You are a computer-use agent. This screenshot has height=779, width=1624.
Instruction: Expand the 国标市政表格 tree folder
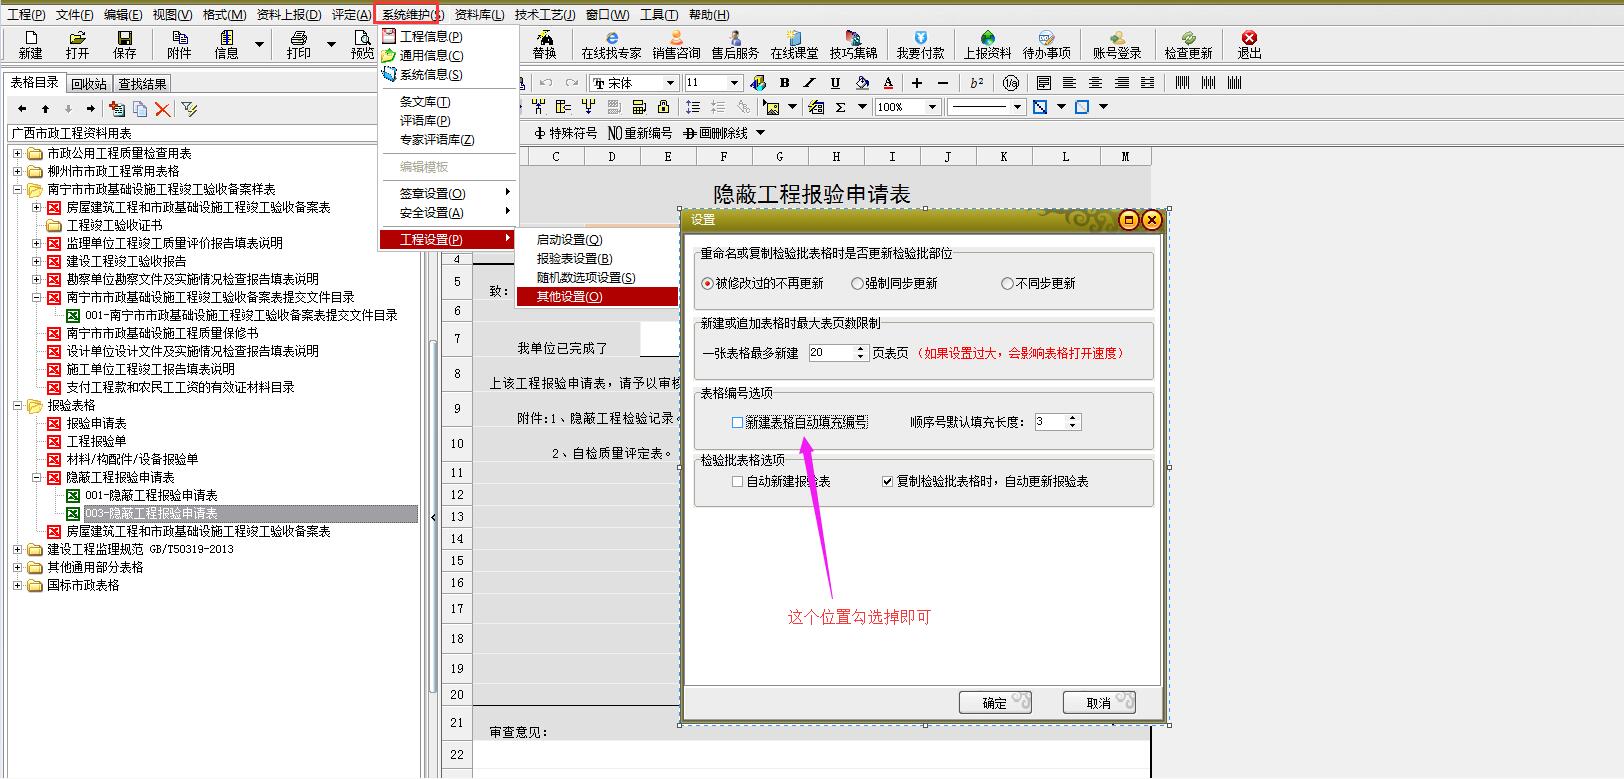[17, 586]
